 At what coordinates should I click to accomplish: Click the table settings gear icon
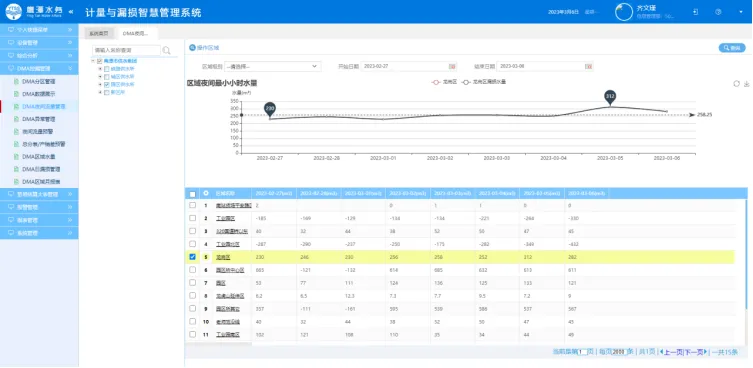tap(206, 193)
